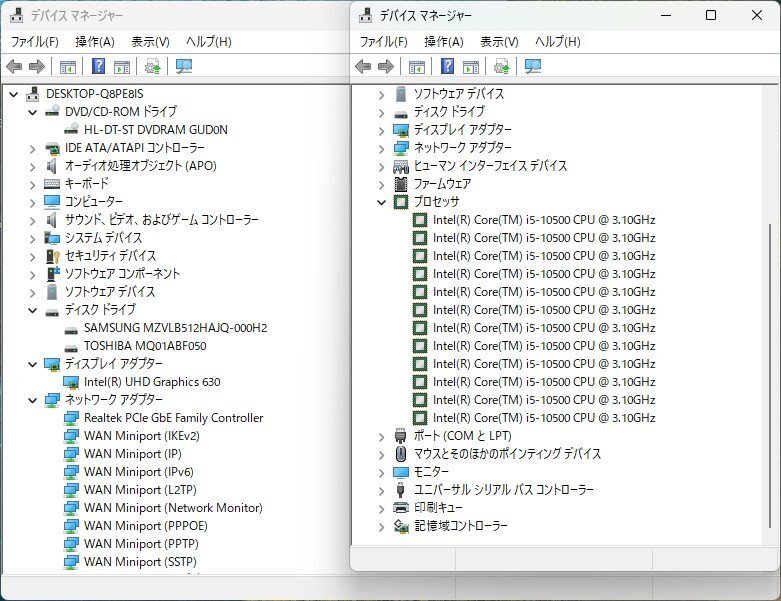
Task: Select TOSHIBA MQ01ABF050 disk icon
Action: [x=71, y=346]
